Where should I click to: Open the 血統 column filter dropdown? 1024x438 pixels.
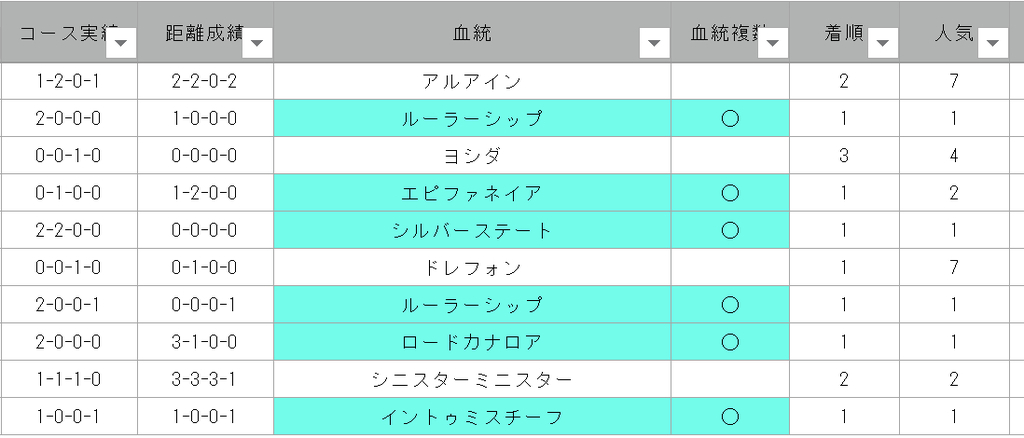click(654, 44)
